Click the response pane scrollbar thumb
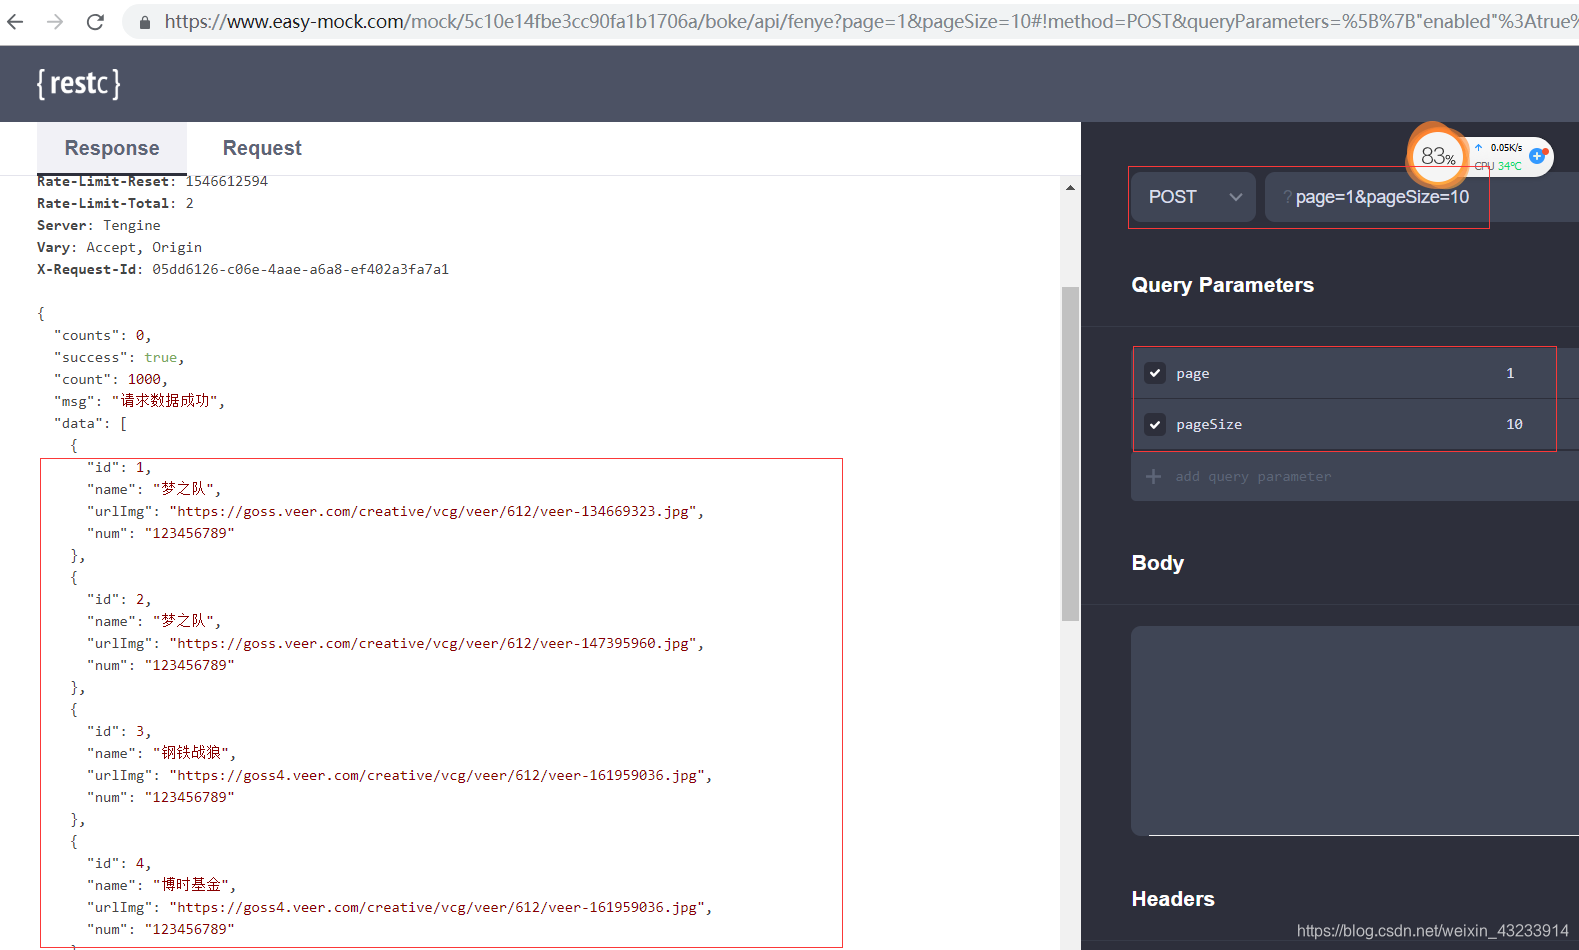 click(x=1070, y=454)
